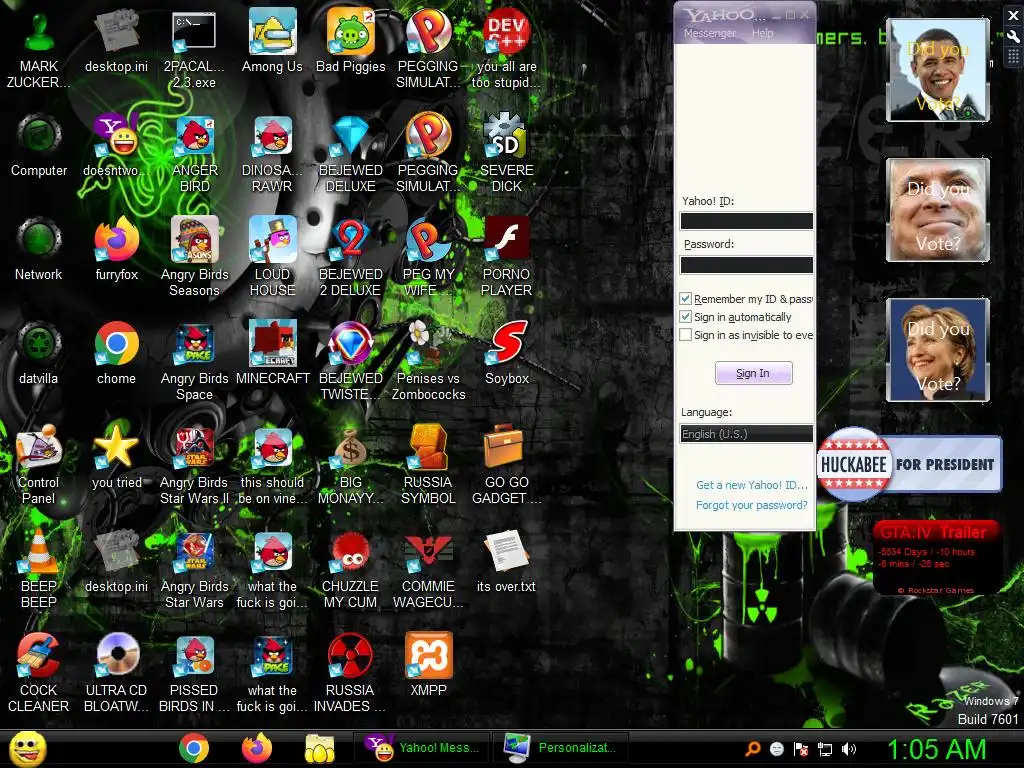Open Angry Birds Star Wars II shortcut
This screenshot has width=1024, height=768.
tap(195, 465)
